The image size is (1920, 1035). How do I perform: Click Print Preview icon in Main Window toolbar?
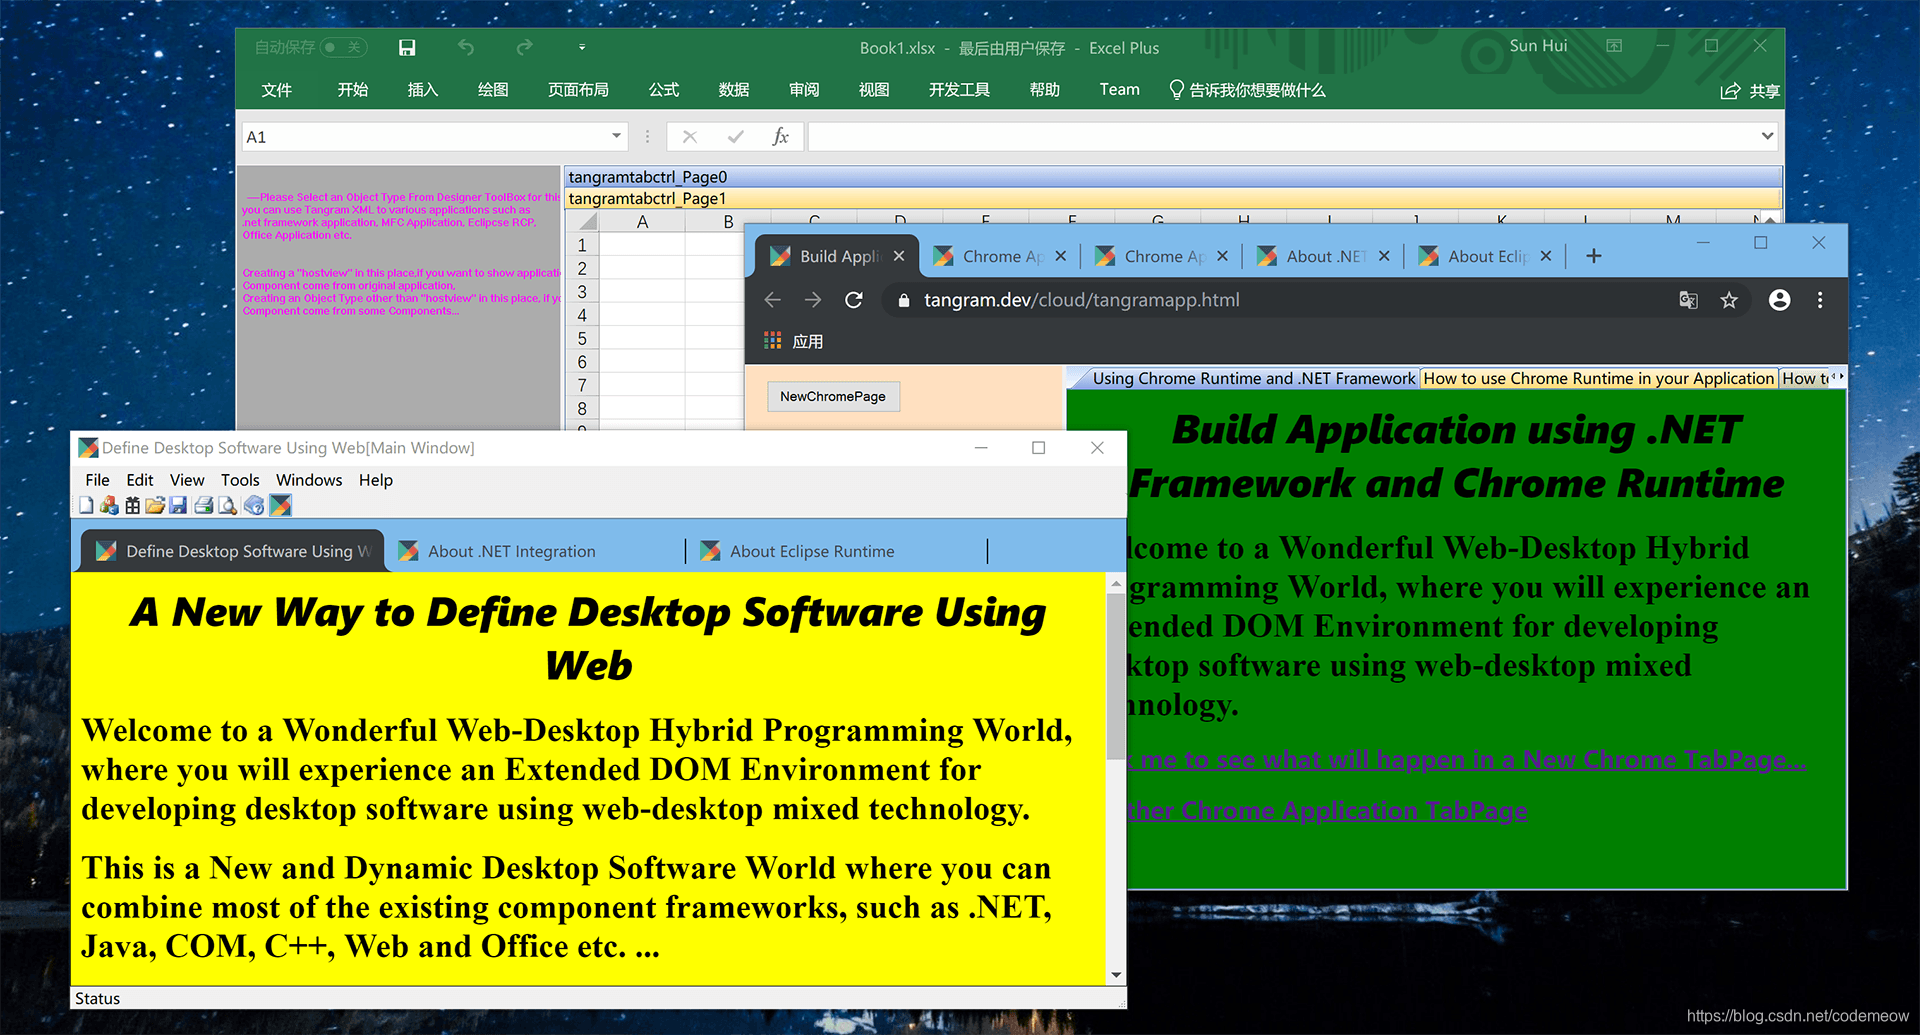[x=228, y=505]
